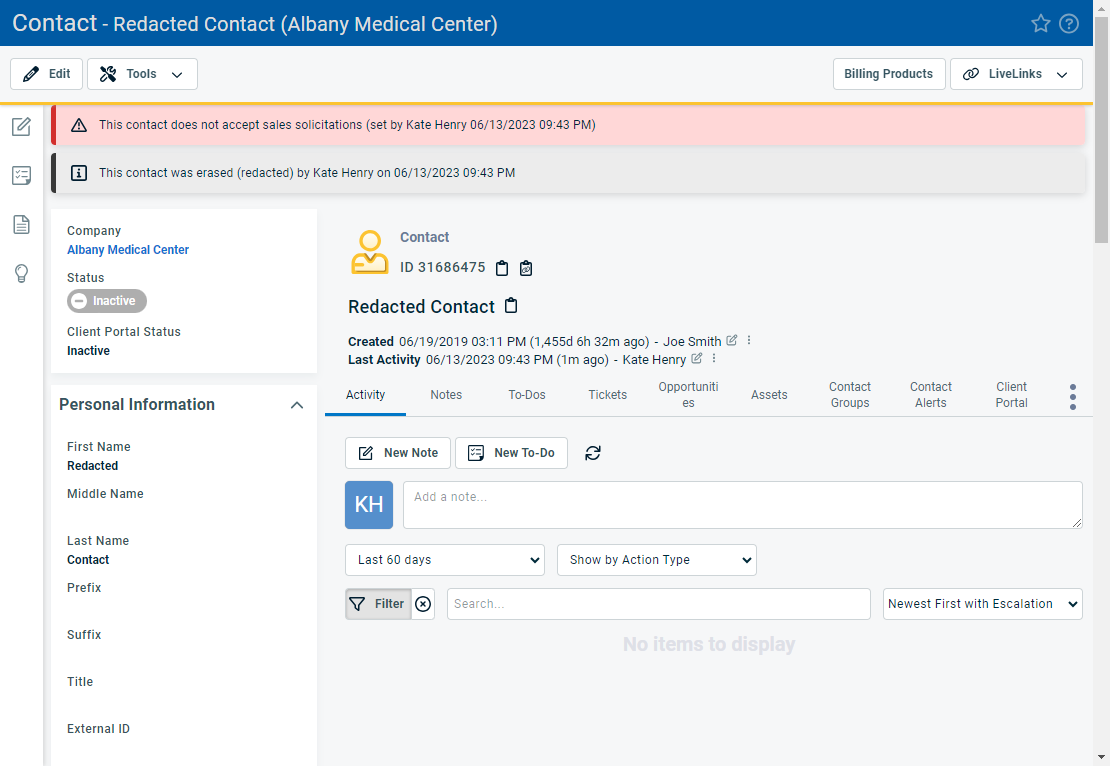Clear the activity filter with the X icon
The width and height of the screenshot is (1110, 766).
click(423, 604)
